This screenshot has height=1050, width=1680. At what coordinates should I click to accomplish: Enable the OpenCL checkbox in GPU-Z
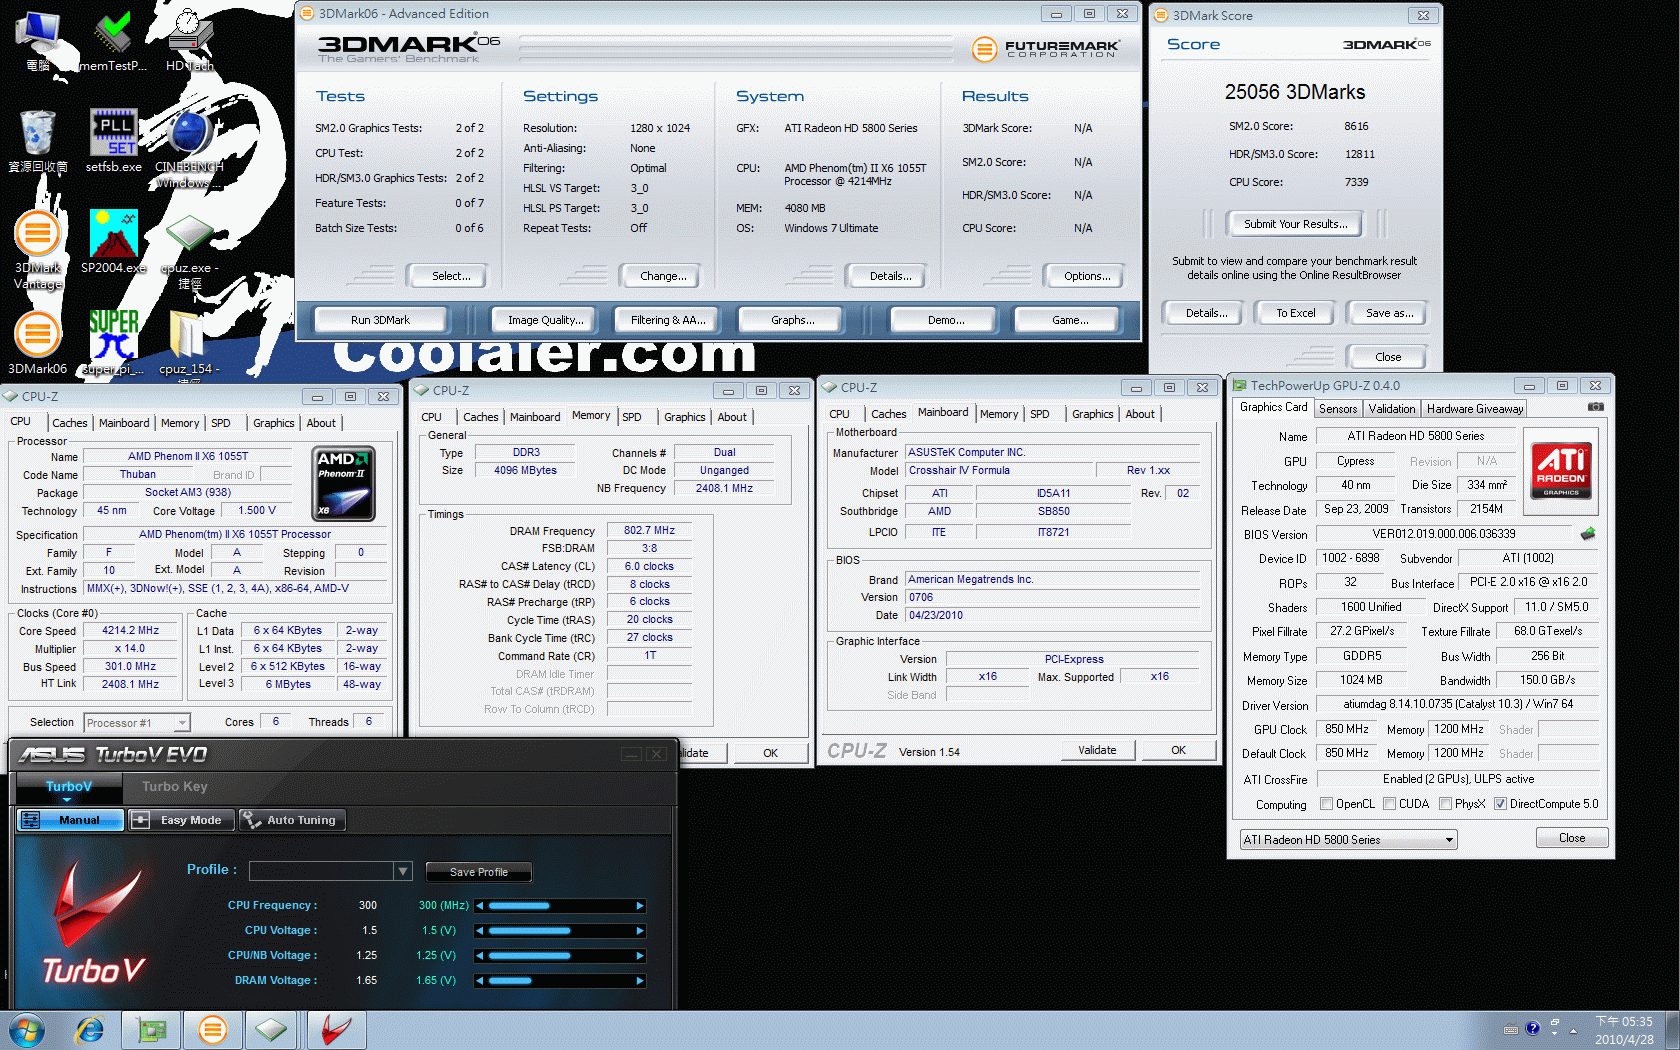click(x=1326, y=804)
